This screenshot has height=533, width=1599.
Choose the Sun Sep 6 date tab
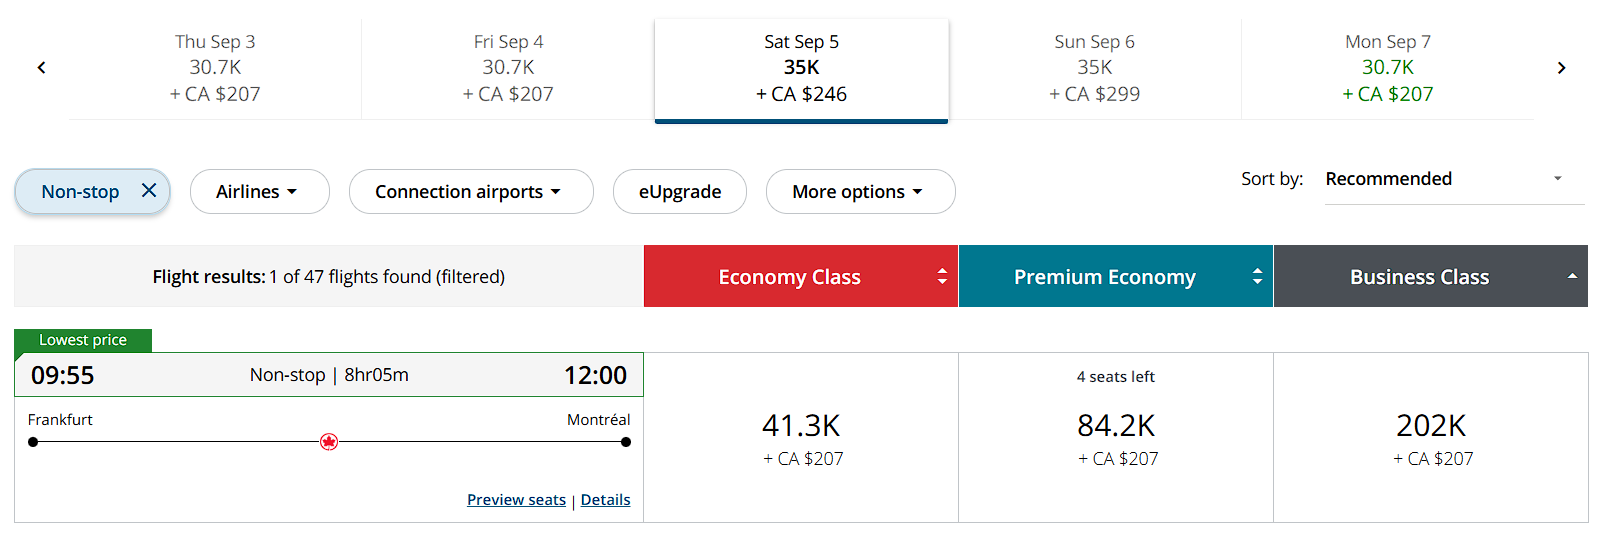pos(1094,68)
